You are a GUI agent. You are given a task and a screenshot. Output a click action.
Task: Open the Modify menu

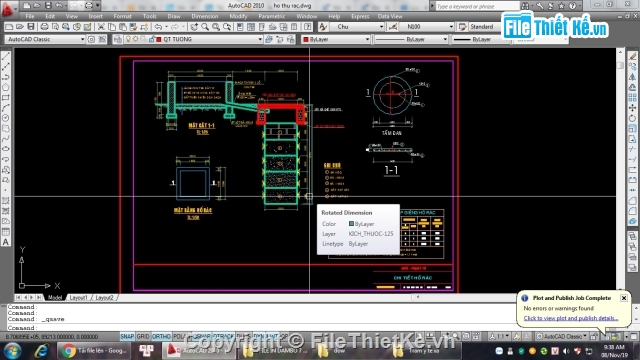pos(238,16)
